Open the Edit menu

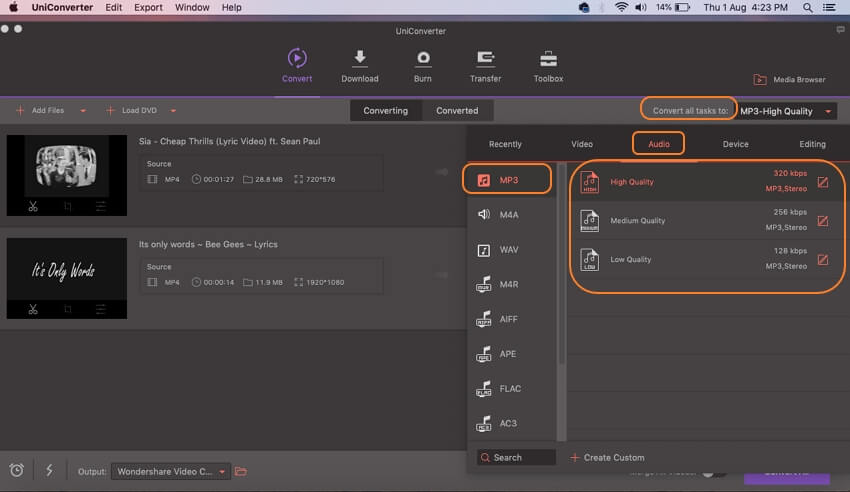[113, 8]
